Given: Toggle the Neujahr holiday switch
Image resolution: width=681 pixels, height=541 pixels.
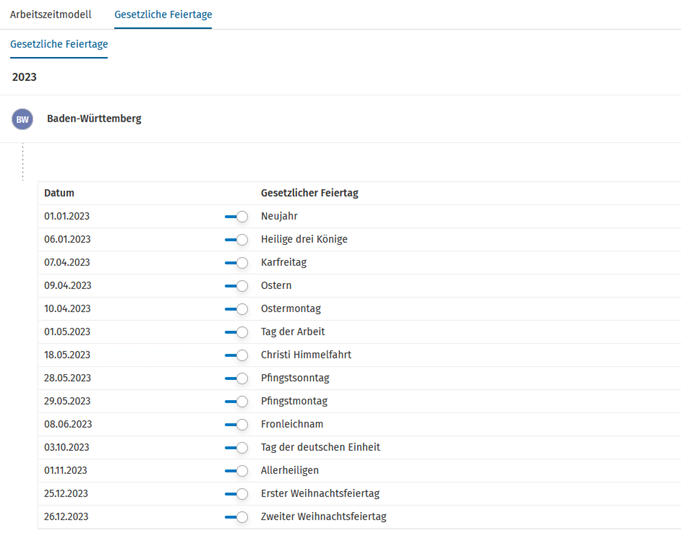Looking at the screenshot, I should coord(236,216).
